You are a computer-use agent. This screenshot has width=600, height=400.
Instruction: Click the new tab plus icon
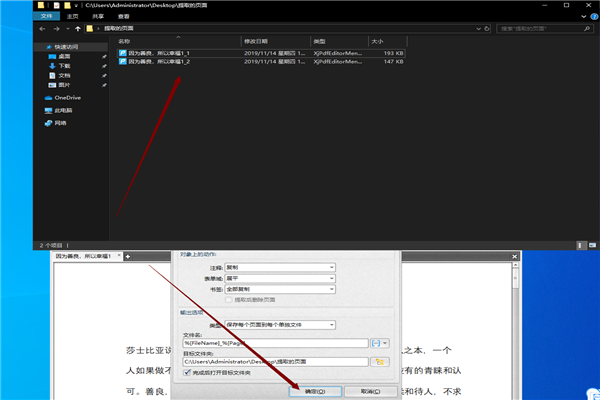click(128, 256)
